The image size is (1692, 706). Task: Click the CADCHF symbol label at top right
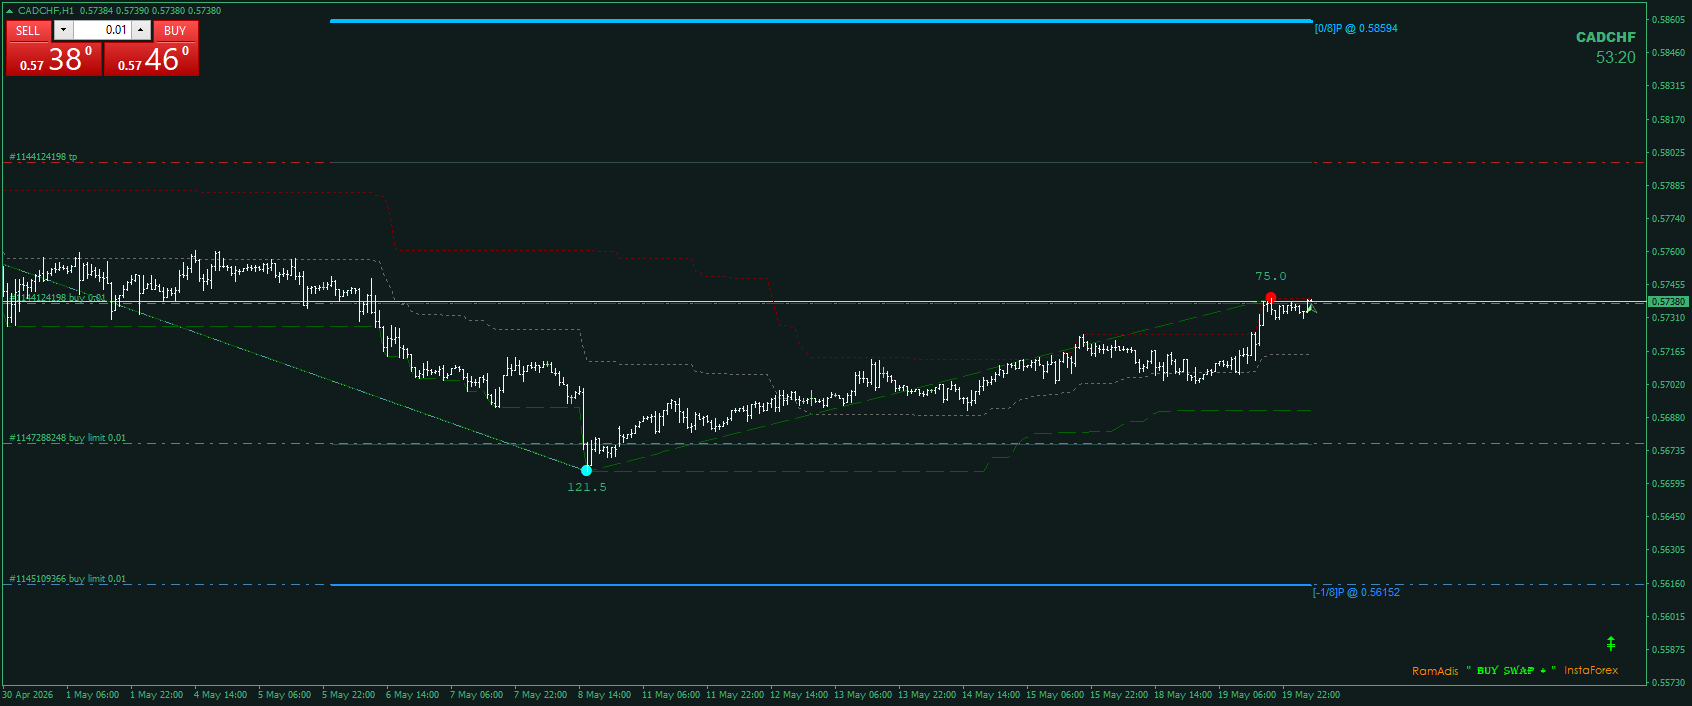coord(1606,37)
